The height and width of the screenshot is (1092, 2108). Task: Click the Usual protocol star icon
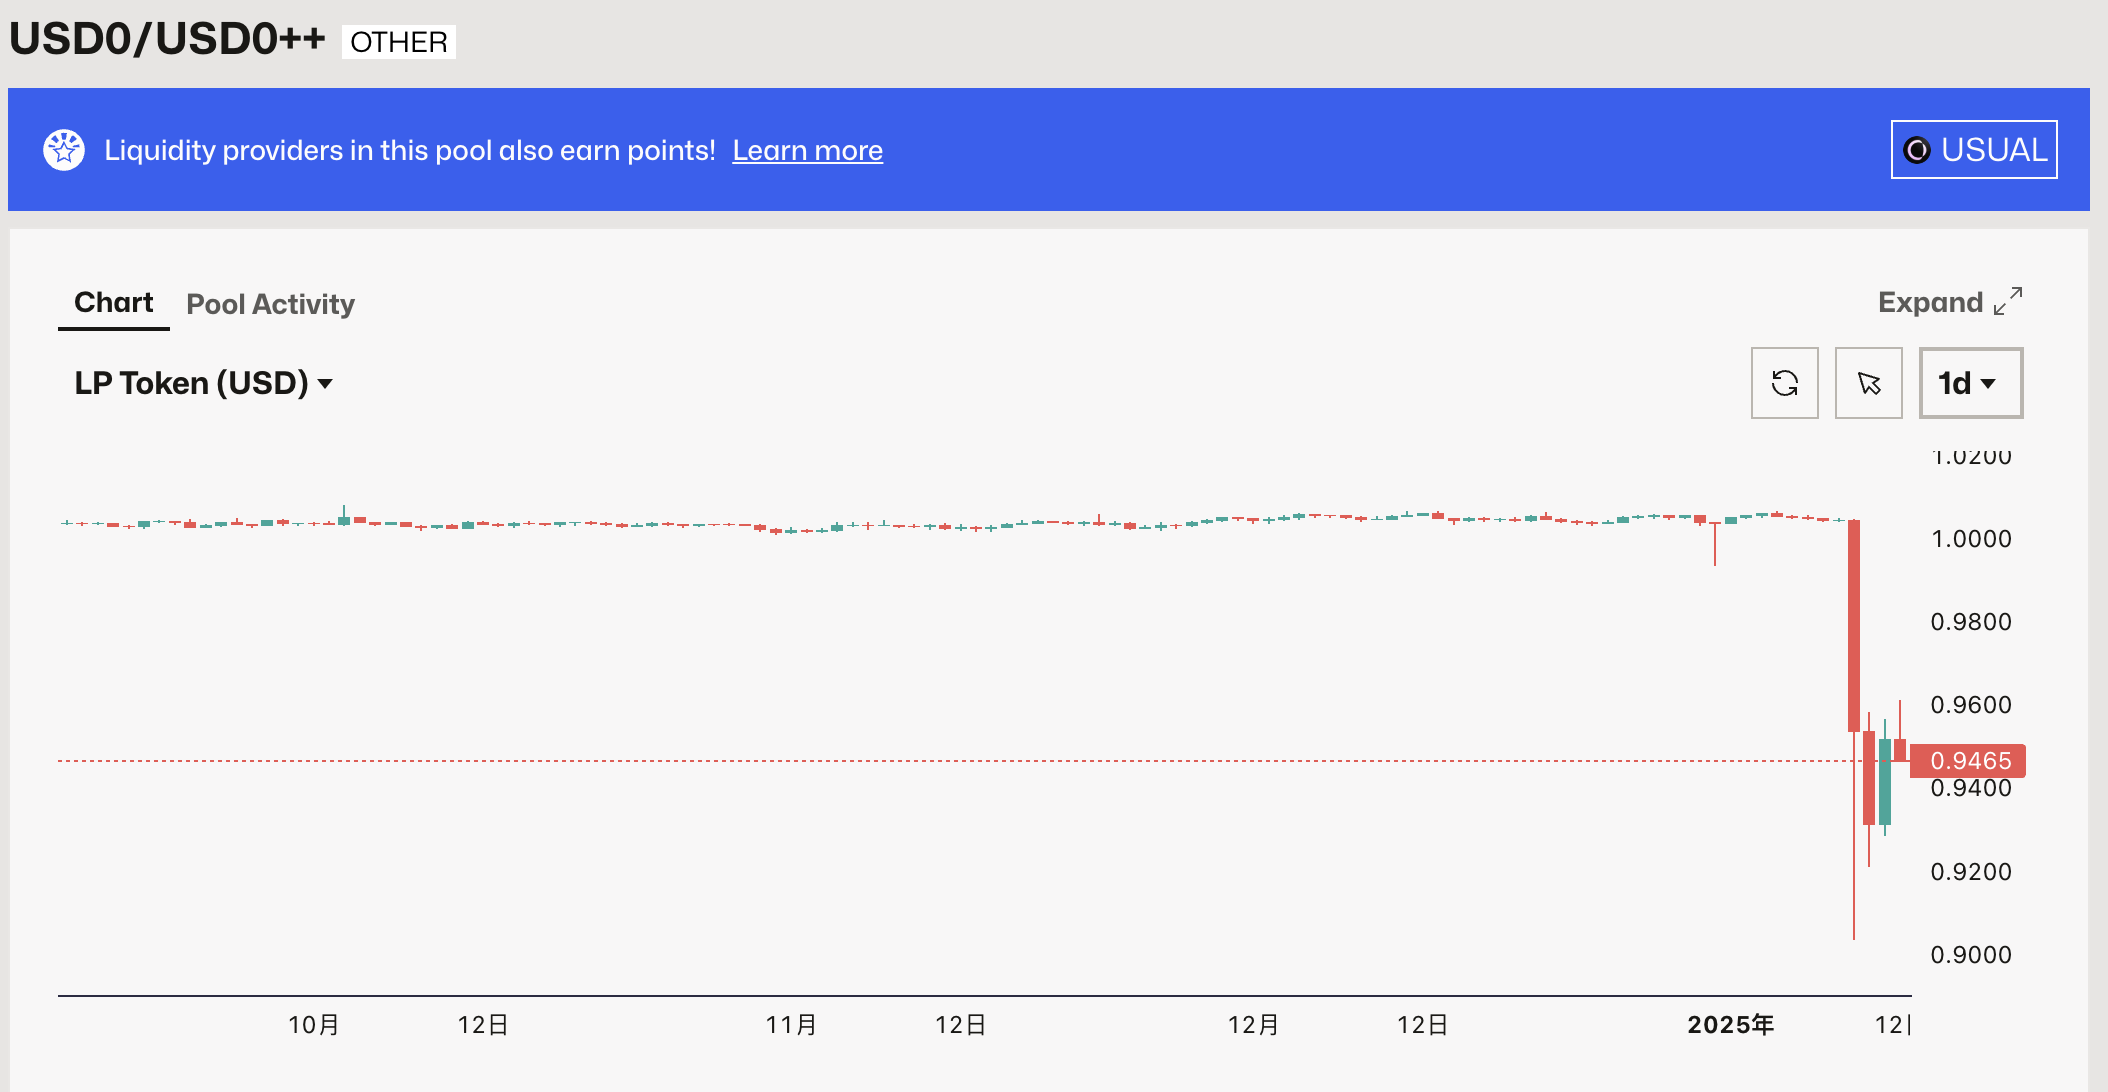tap(64, 149)
